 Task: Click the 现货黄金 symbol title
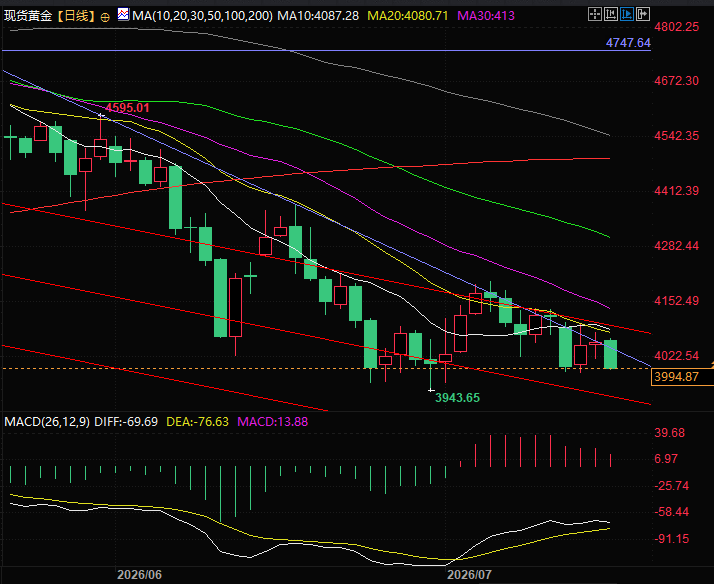point(28,16)
